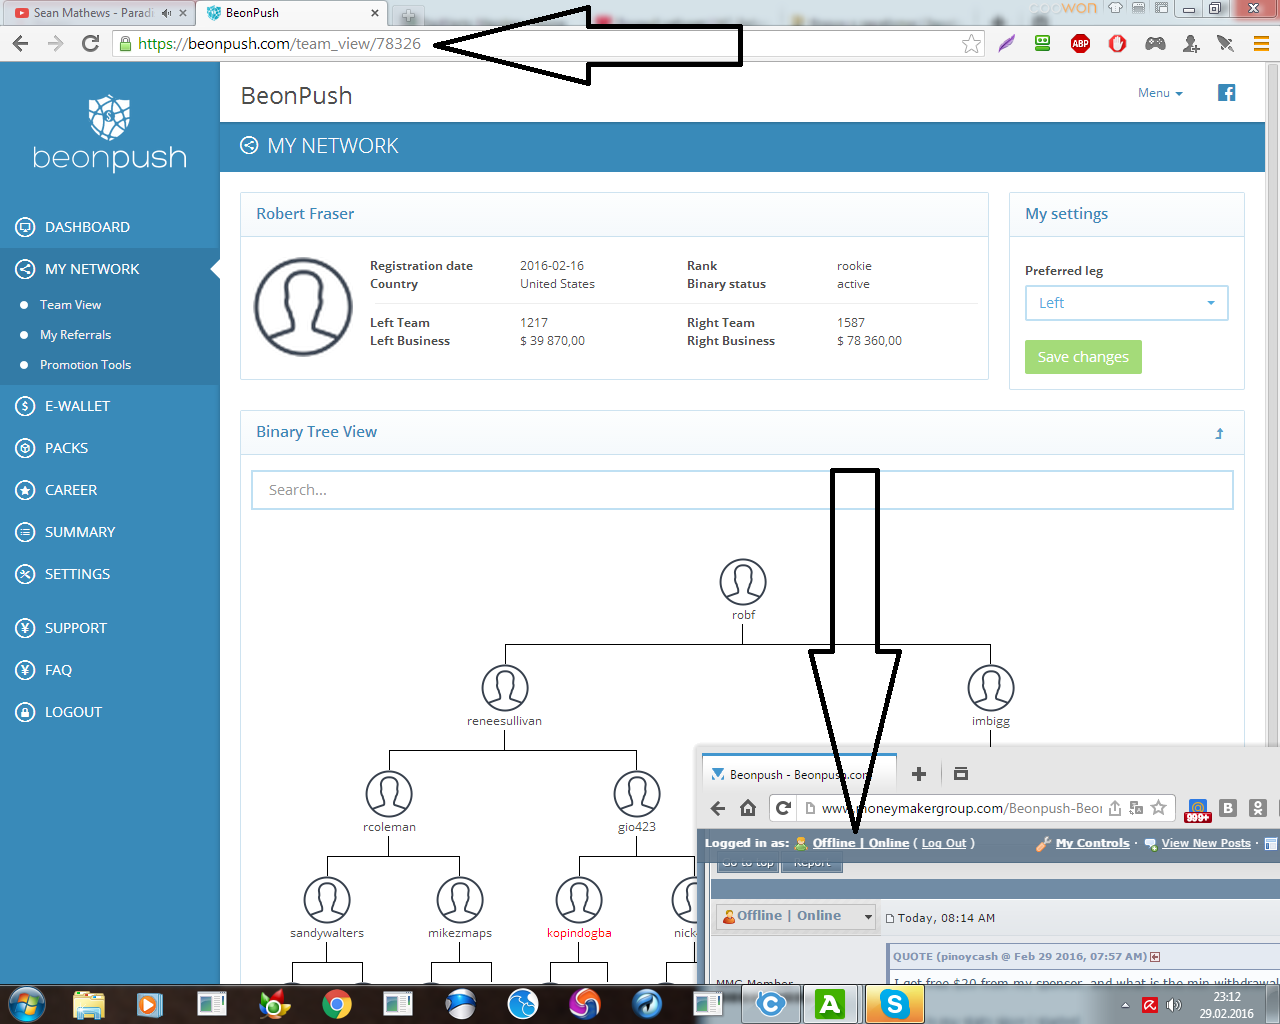1280x1024 pixels.
Task: Click the browser back arrow
Action: pyautogui.click(x=21, y=43)
